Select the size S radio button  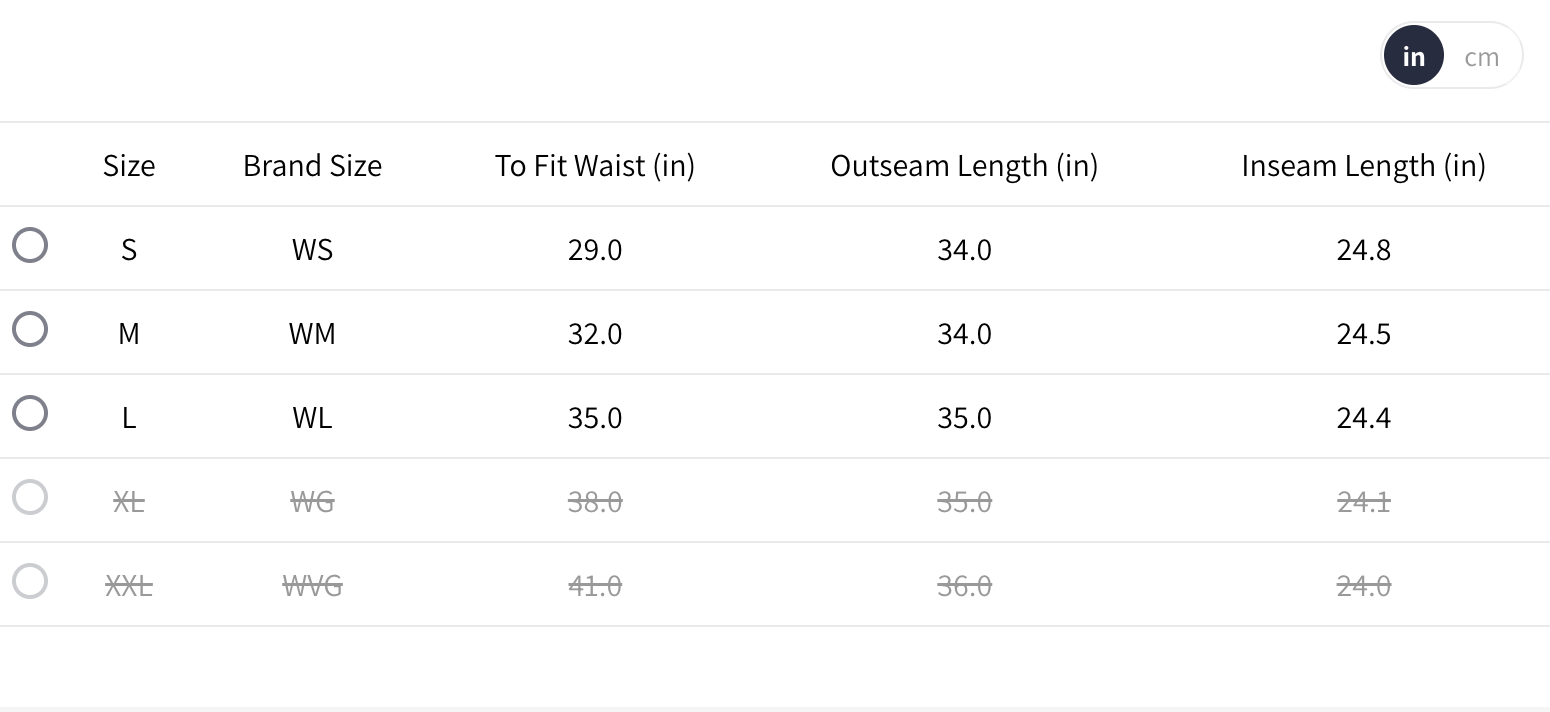(x=30, y=245)
